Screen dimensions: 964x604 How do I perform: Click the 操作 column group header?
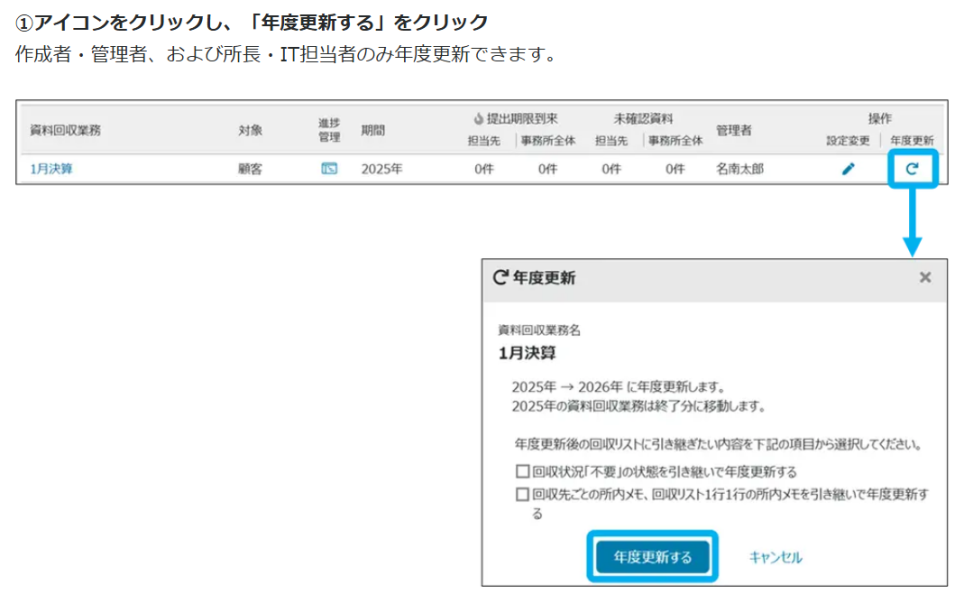879,118
